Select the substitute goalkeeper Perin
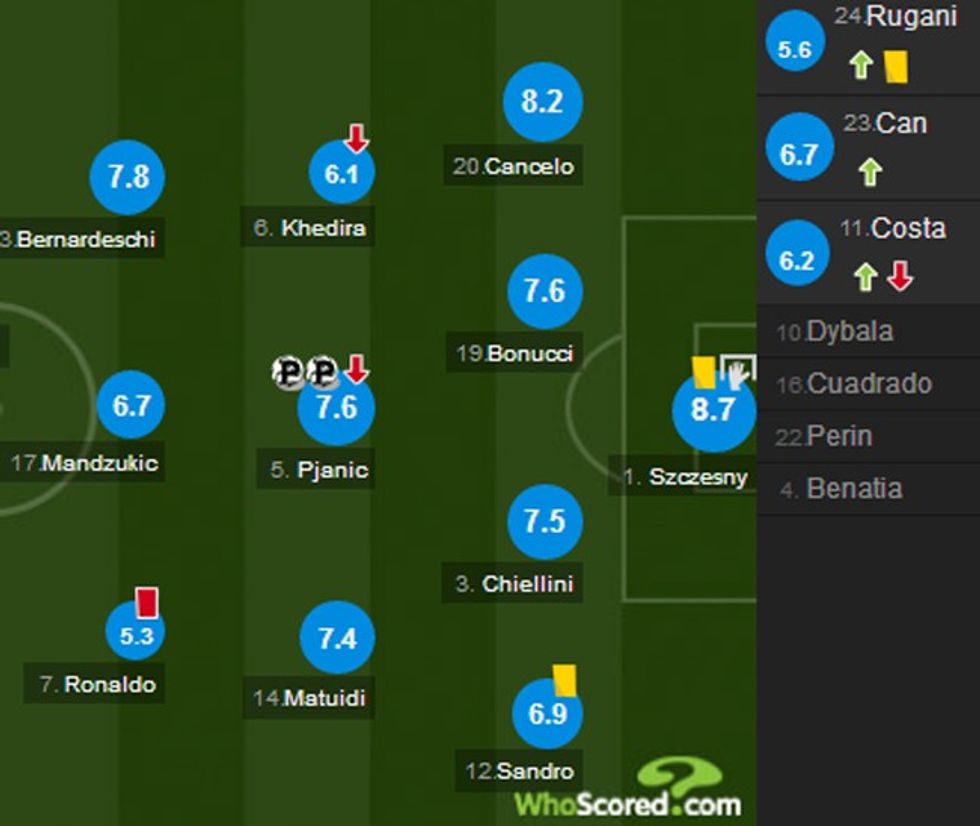 pos(838,436)
